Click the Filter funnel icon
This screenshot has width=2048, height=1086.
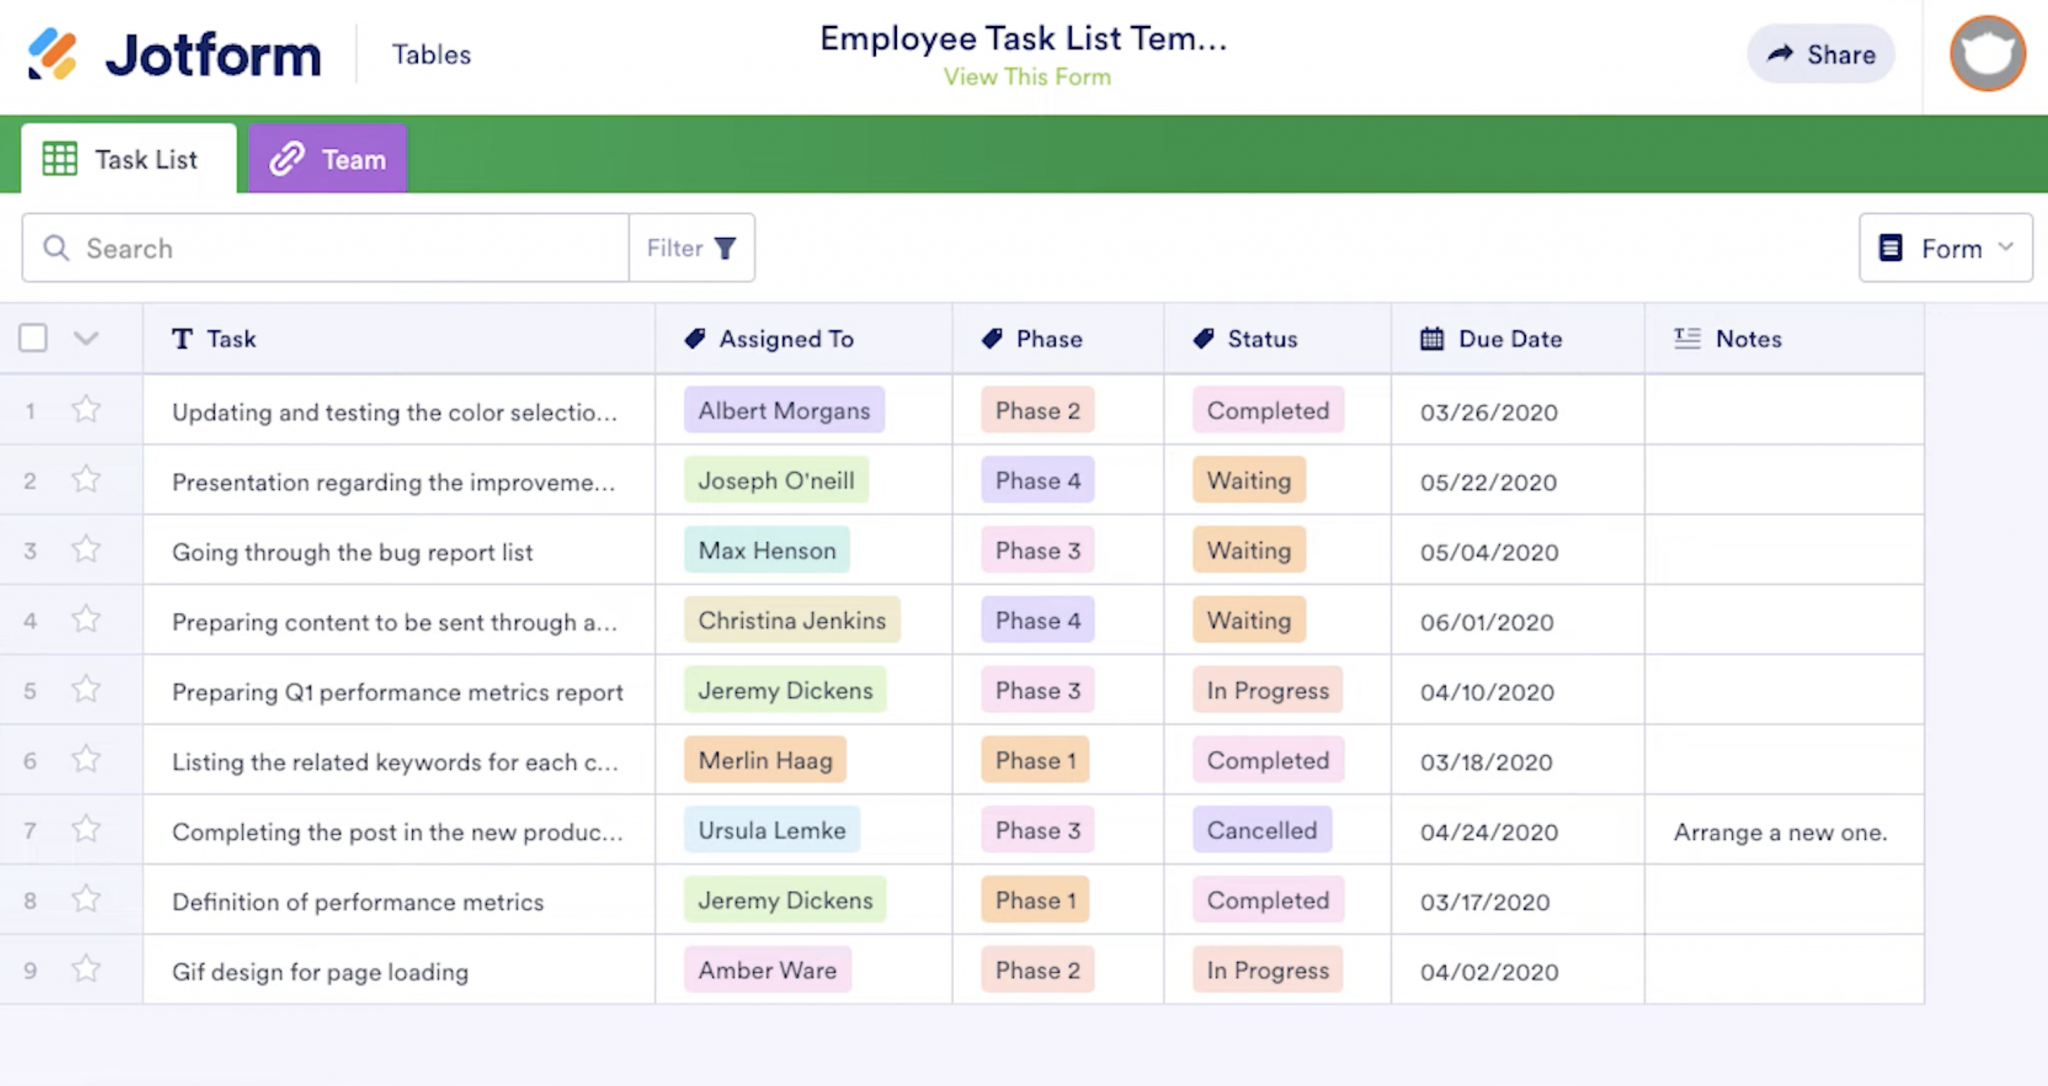coord(726,248)
